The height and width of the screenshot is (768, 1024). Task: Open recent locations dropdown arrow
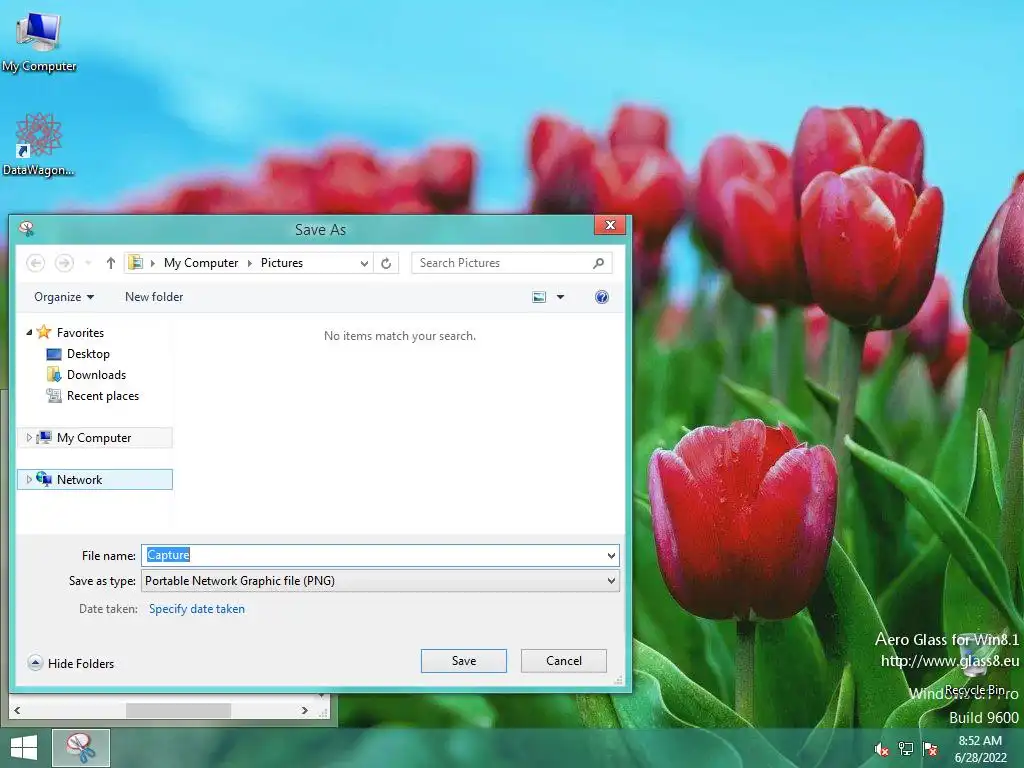click(x=88, y=263)
